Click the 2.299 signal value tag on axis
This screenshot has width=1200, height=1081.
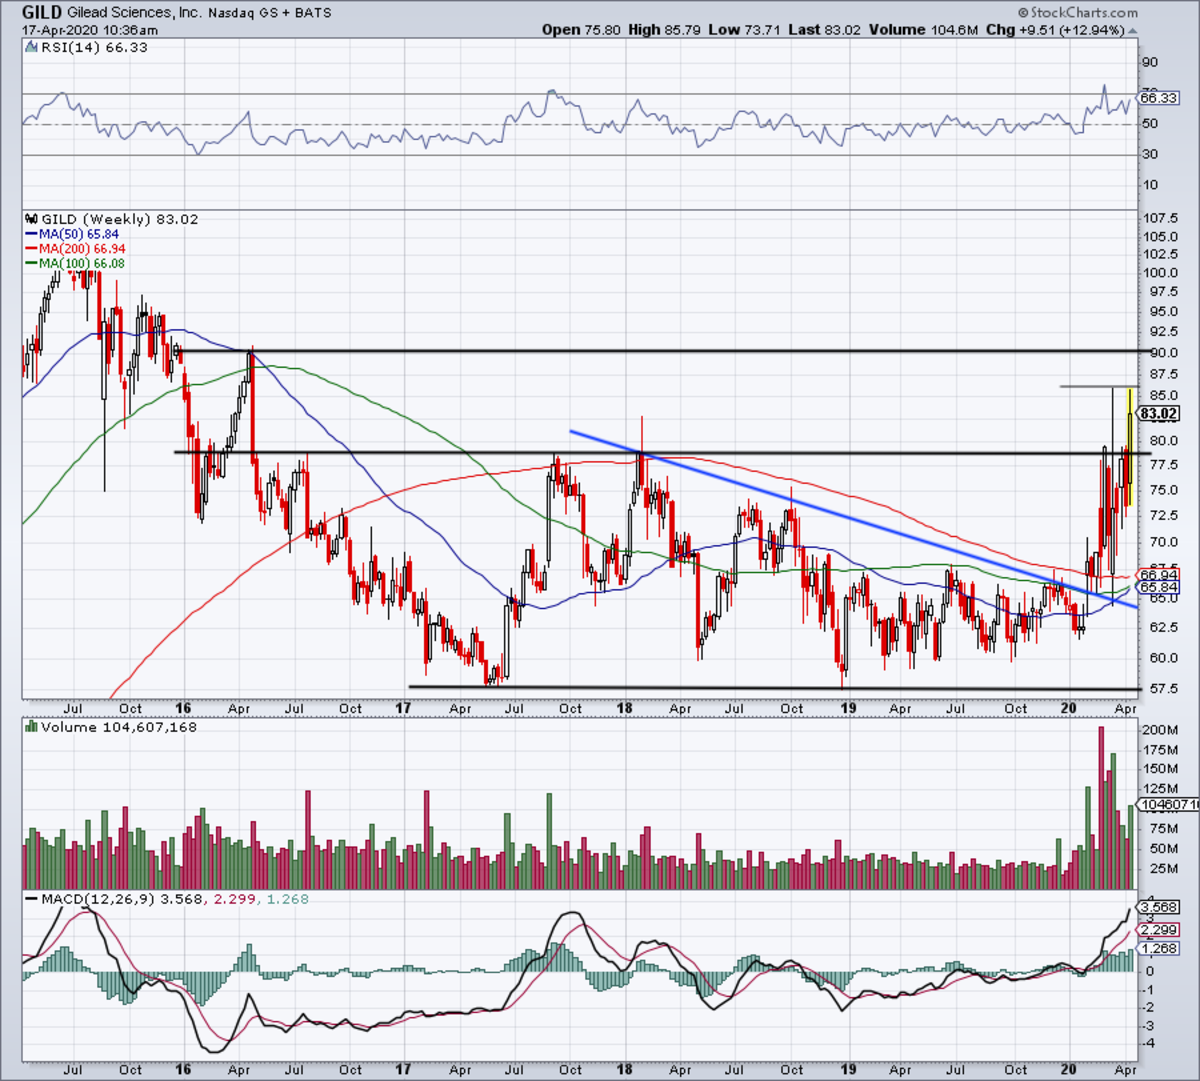(1160, 930)
